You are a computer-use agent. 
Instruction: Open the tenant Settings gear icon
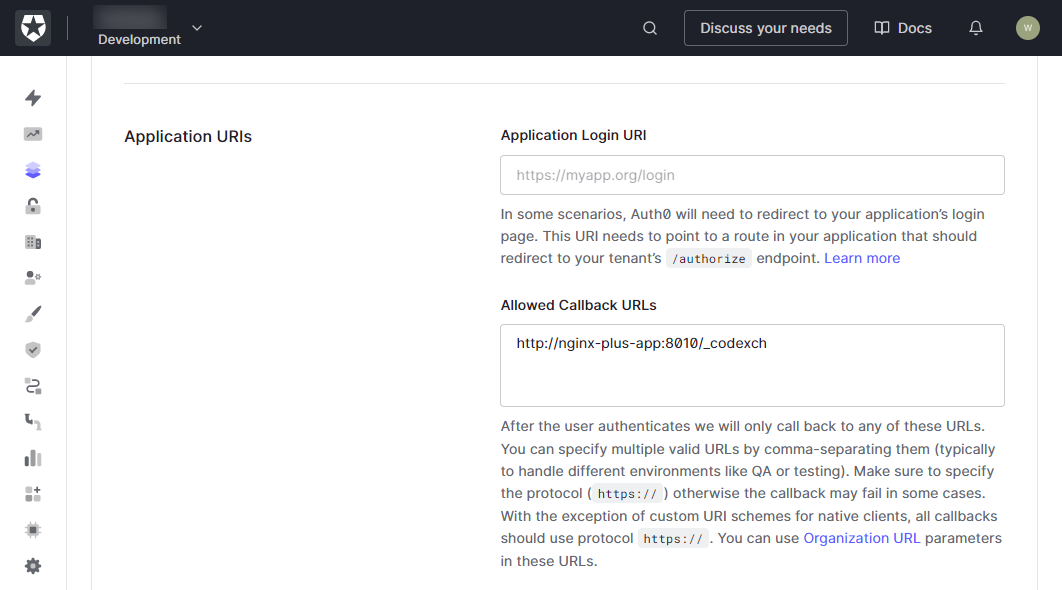[x=33, y=565]
